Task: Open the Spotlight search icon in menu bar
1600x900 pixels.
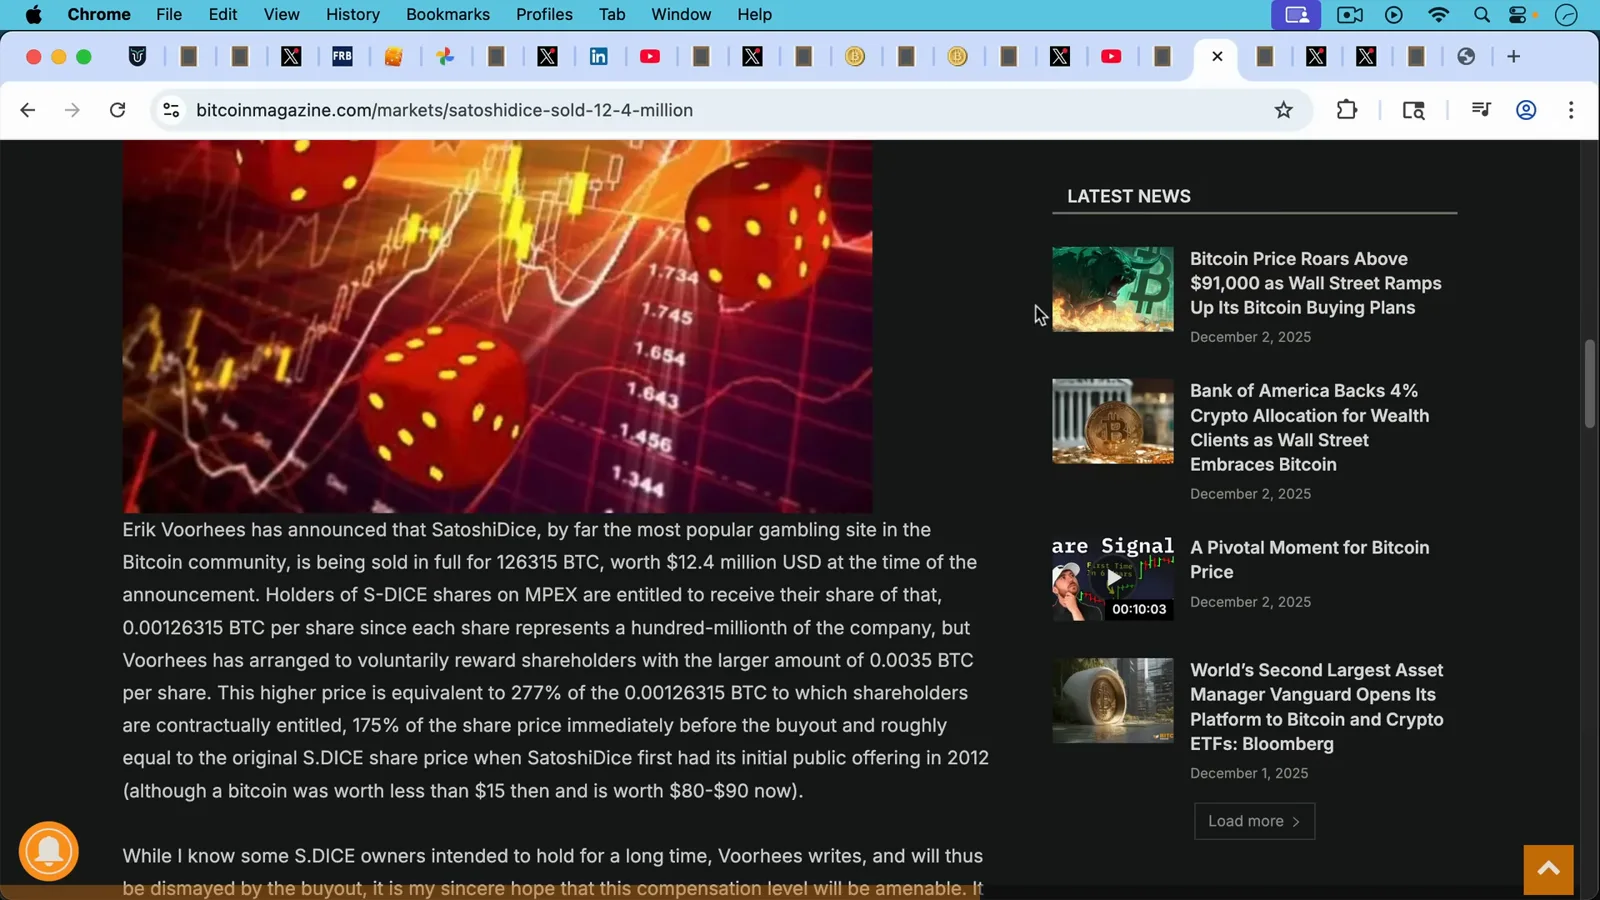Action: coord(1482,15)
